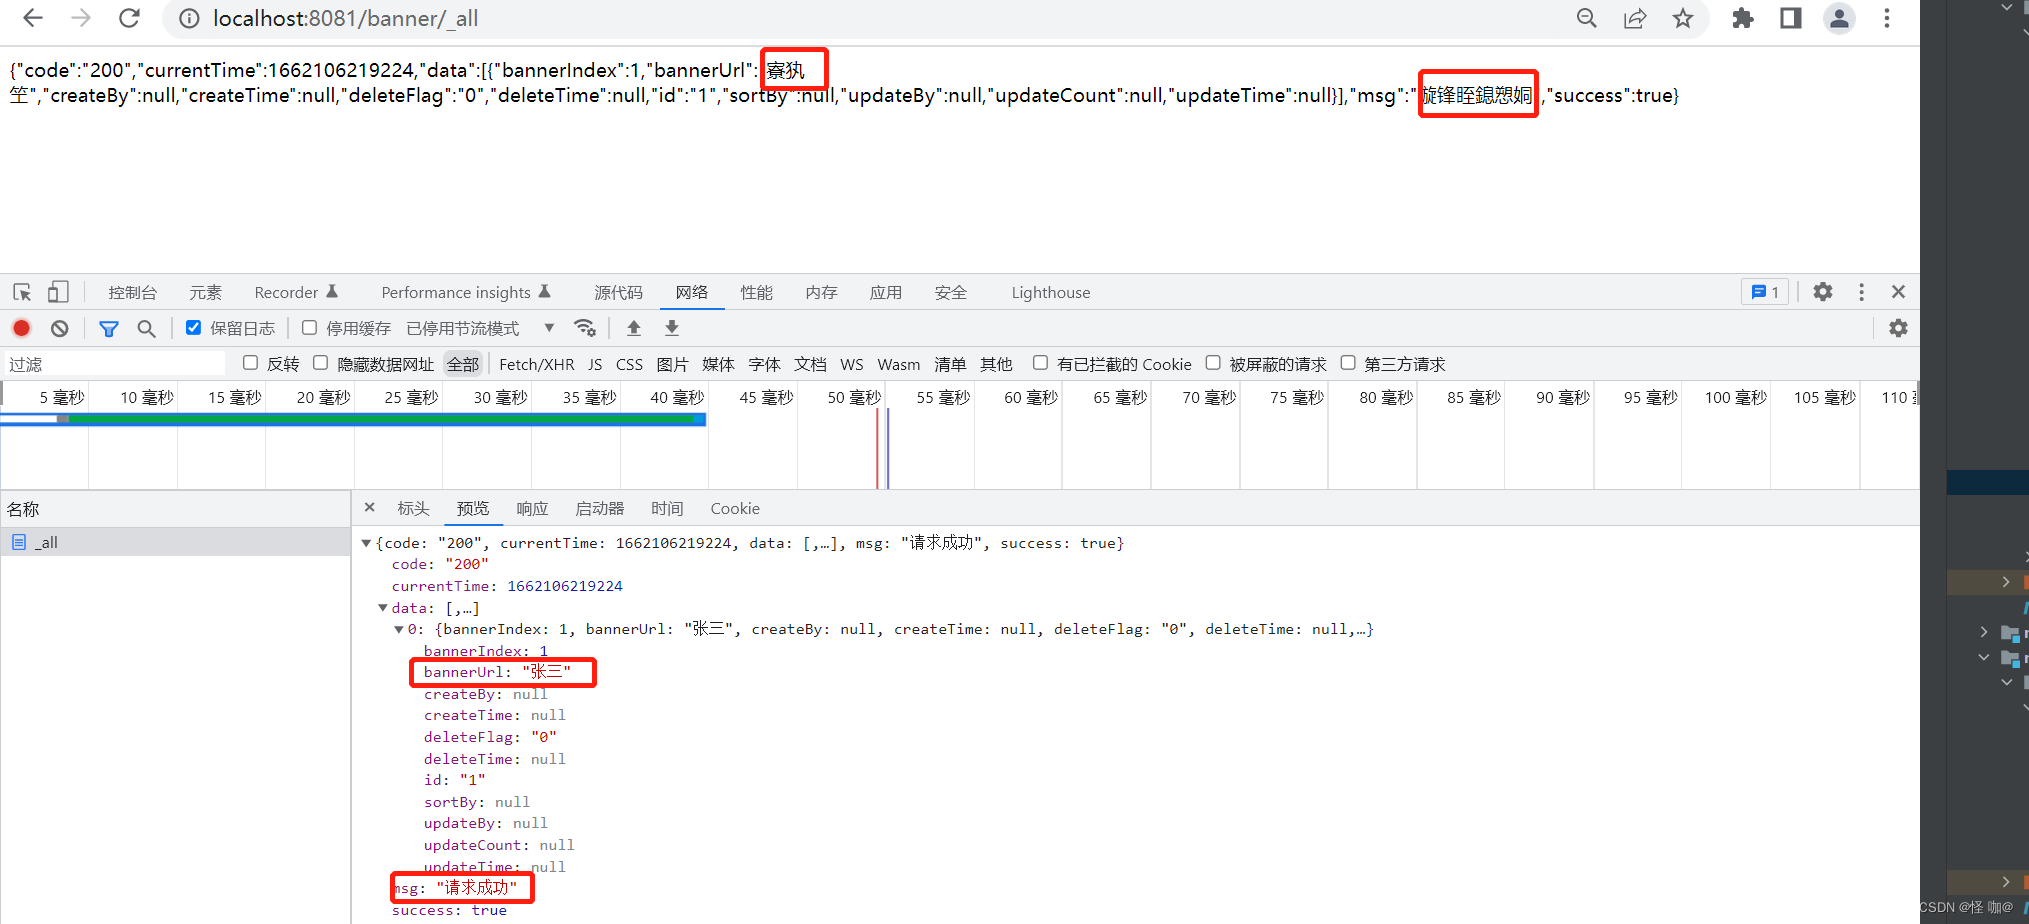Open the Chrome profile avatar

tap(1839, 18)
